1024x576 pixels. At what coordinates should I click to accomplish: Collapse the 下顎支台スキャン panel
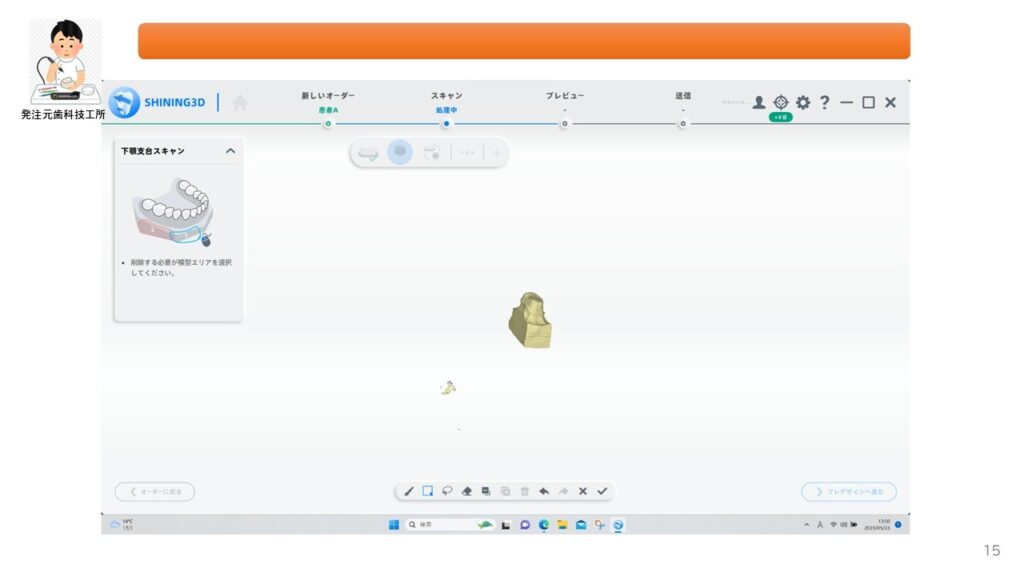click(x=230, y=151)
